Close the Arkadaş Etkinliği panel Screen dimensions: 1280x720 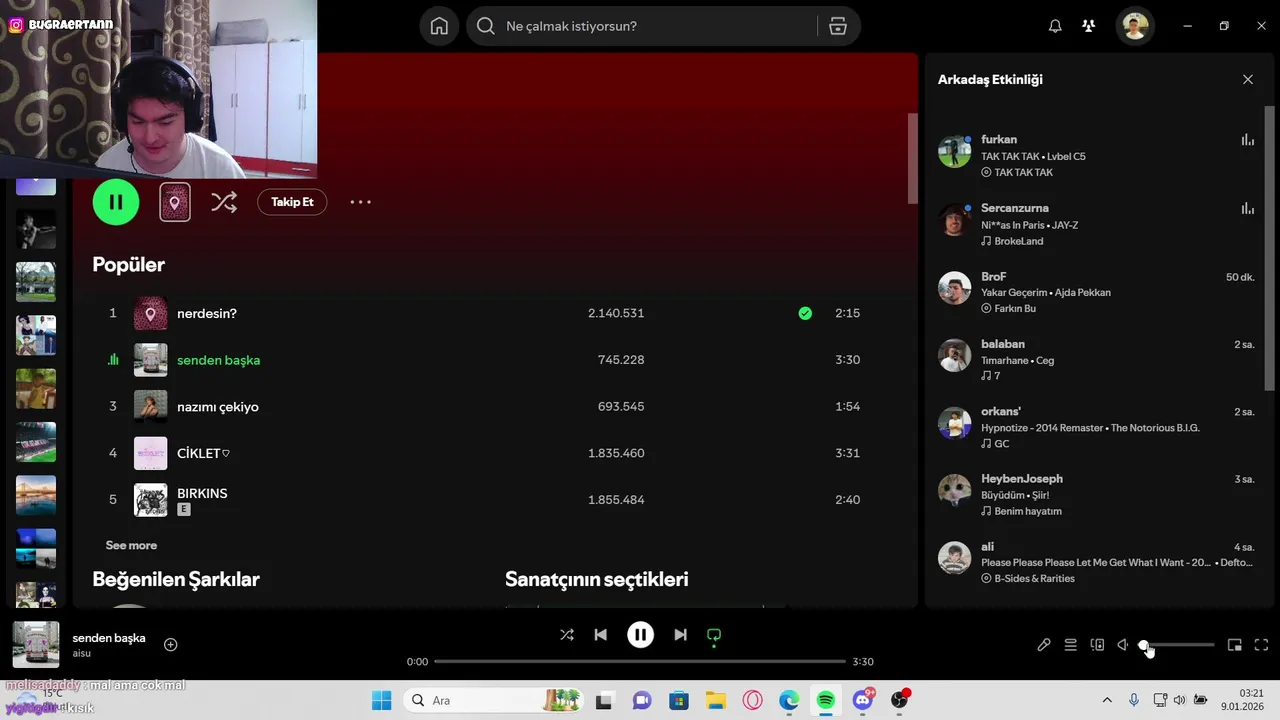click(1247, 79)
